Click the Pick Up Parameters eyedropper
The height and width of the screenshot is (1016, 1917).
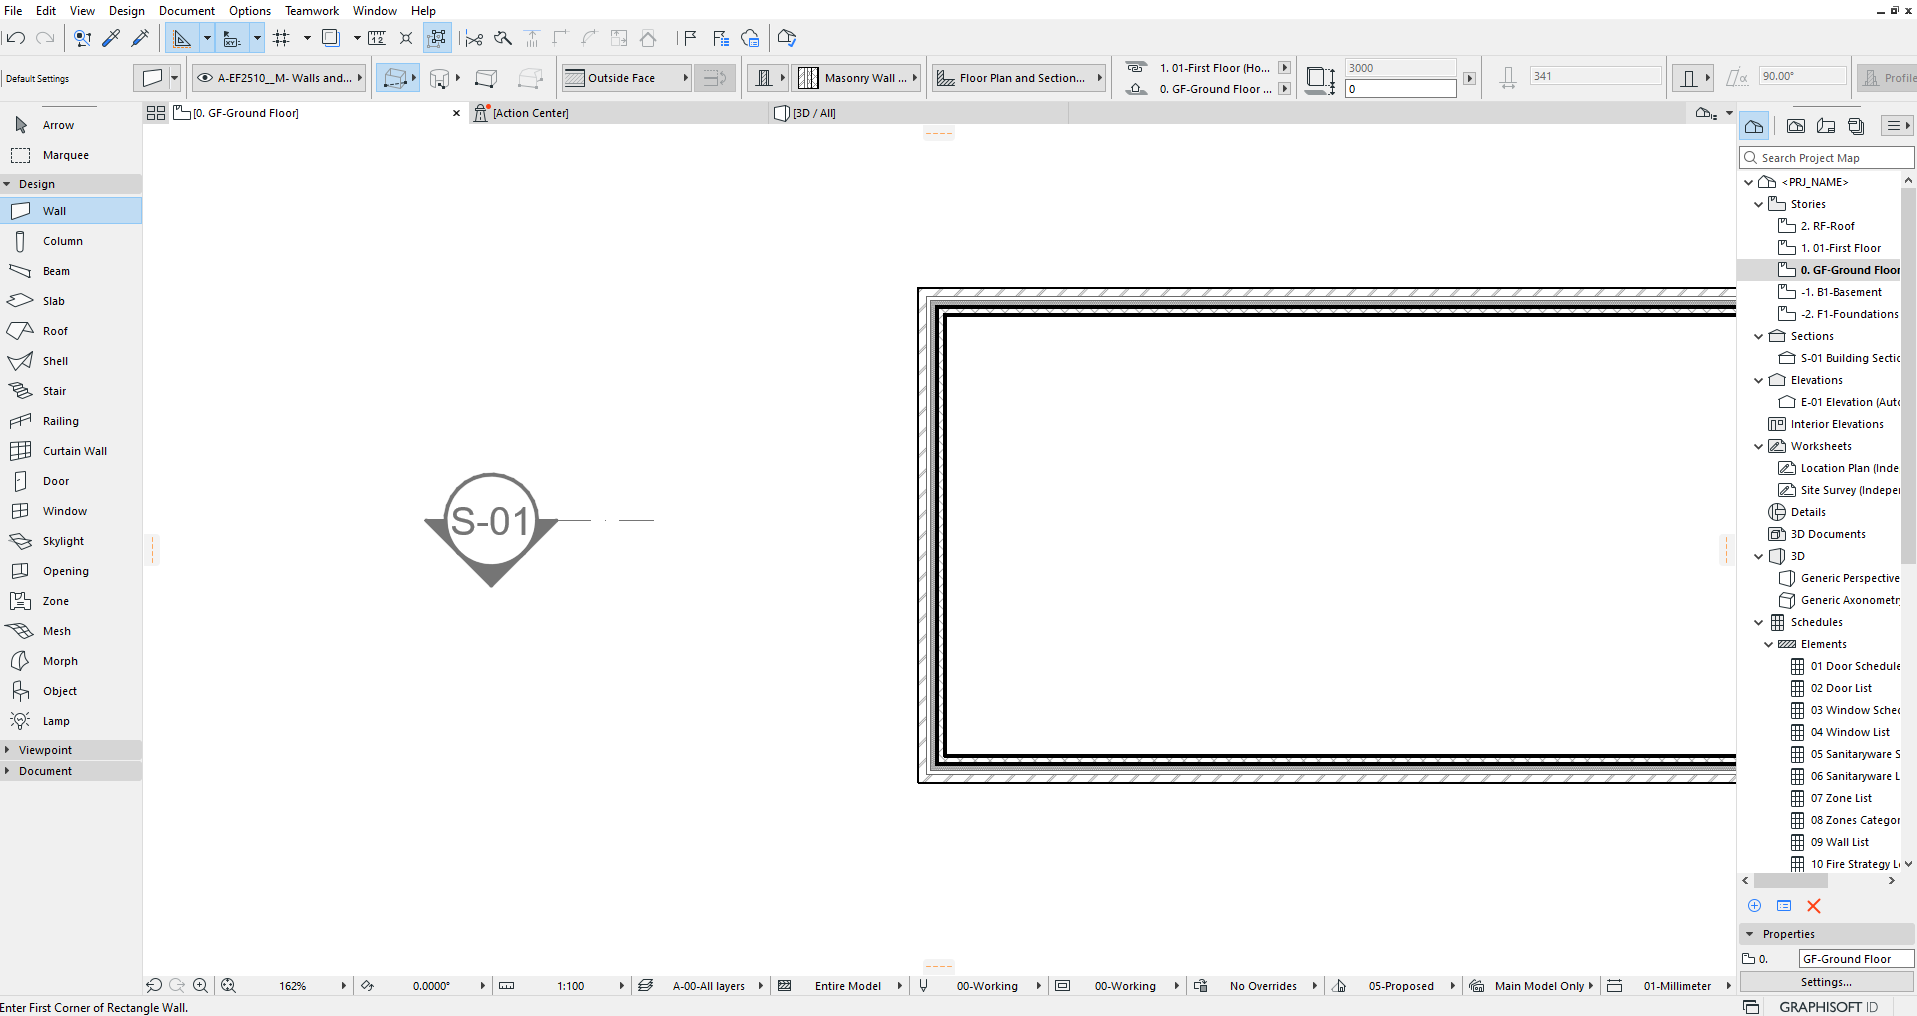[x=111, y=38]
